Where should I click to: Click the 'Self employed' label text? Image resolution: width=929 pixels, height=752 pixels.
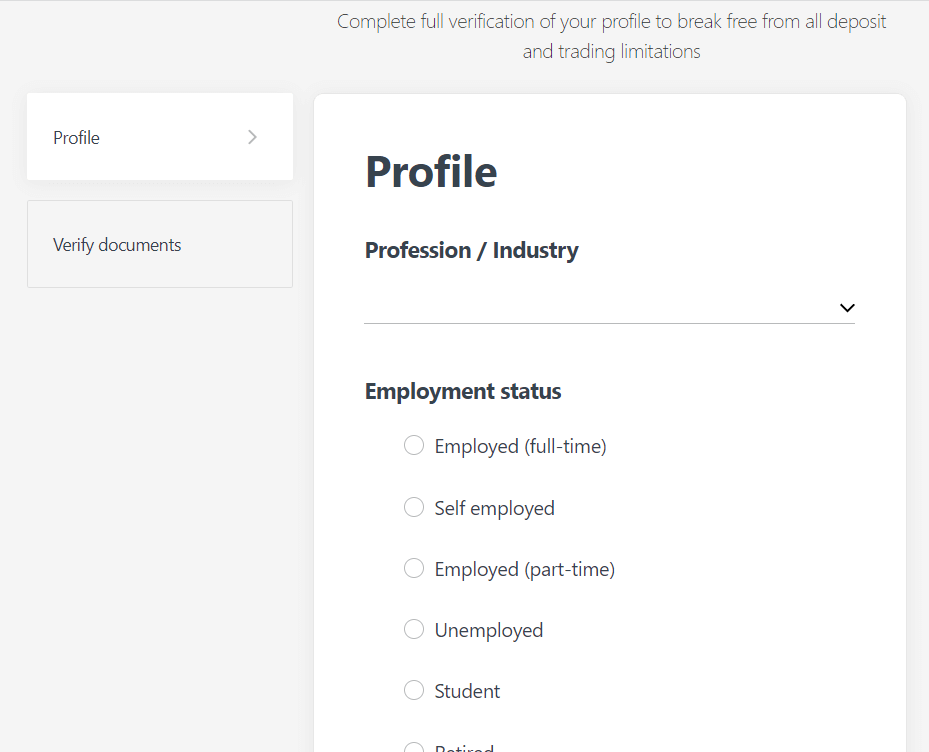[494, 508]
